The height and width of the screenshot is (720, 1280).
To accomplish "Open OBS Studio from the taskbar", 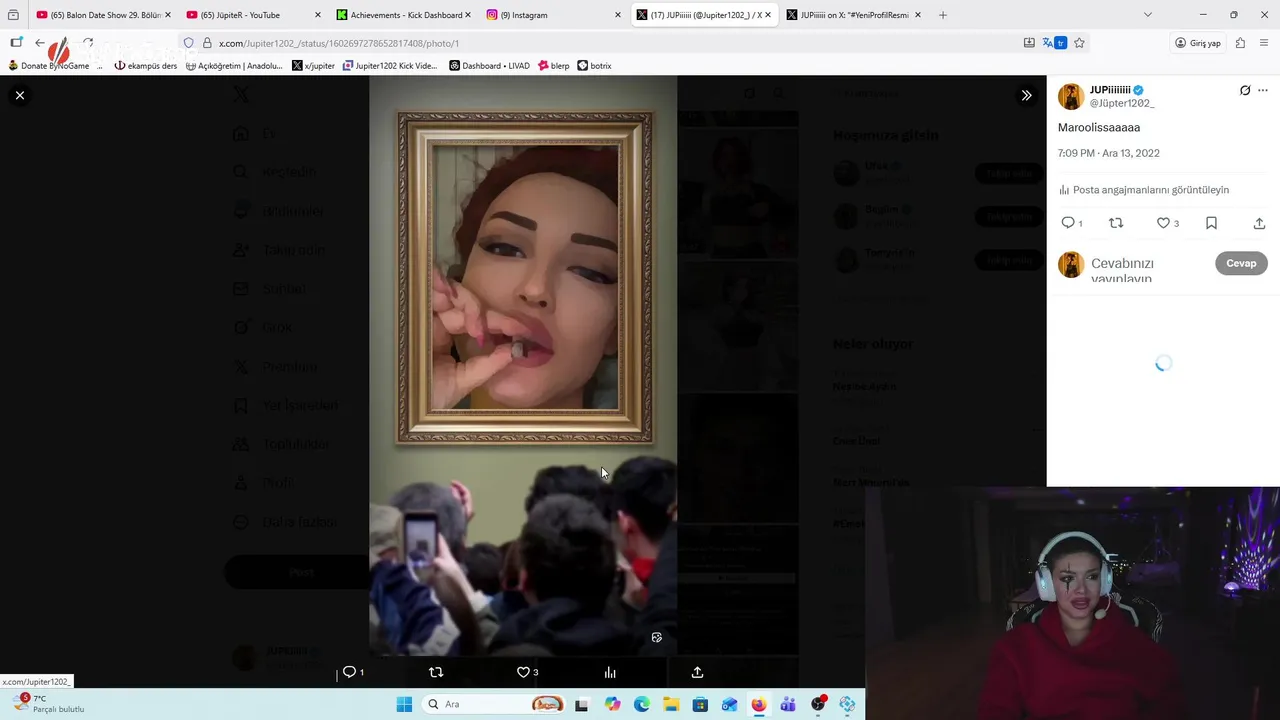I will click(818, 704).
